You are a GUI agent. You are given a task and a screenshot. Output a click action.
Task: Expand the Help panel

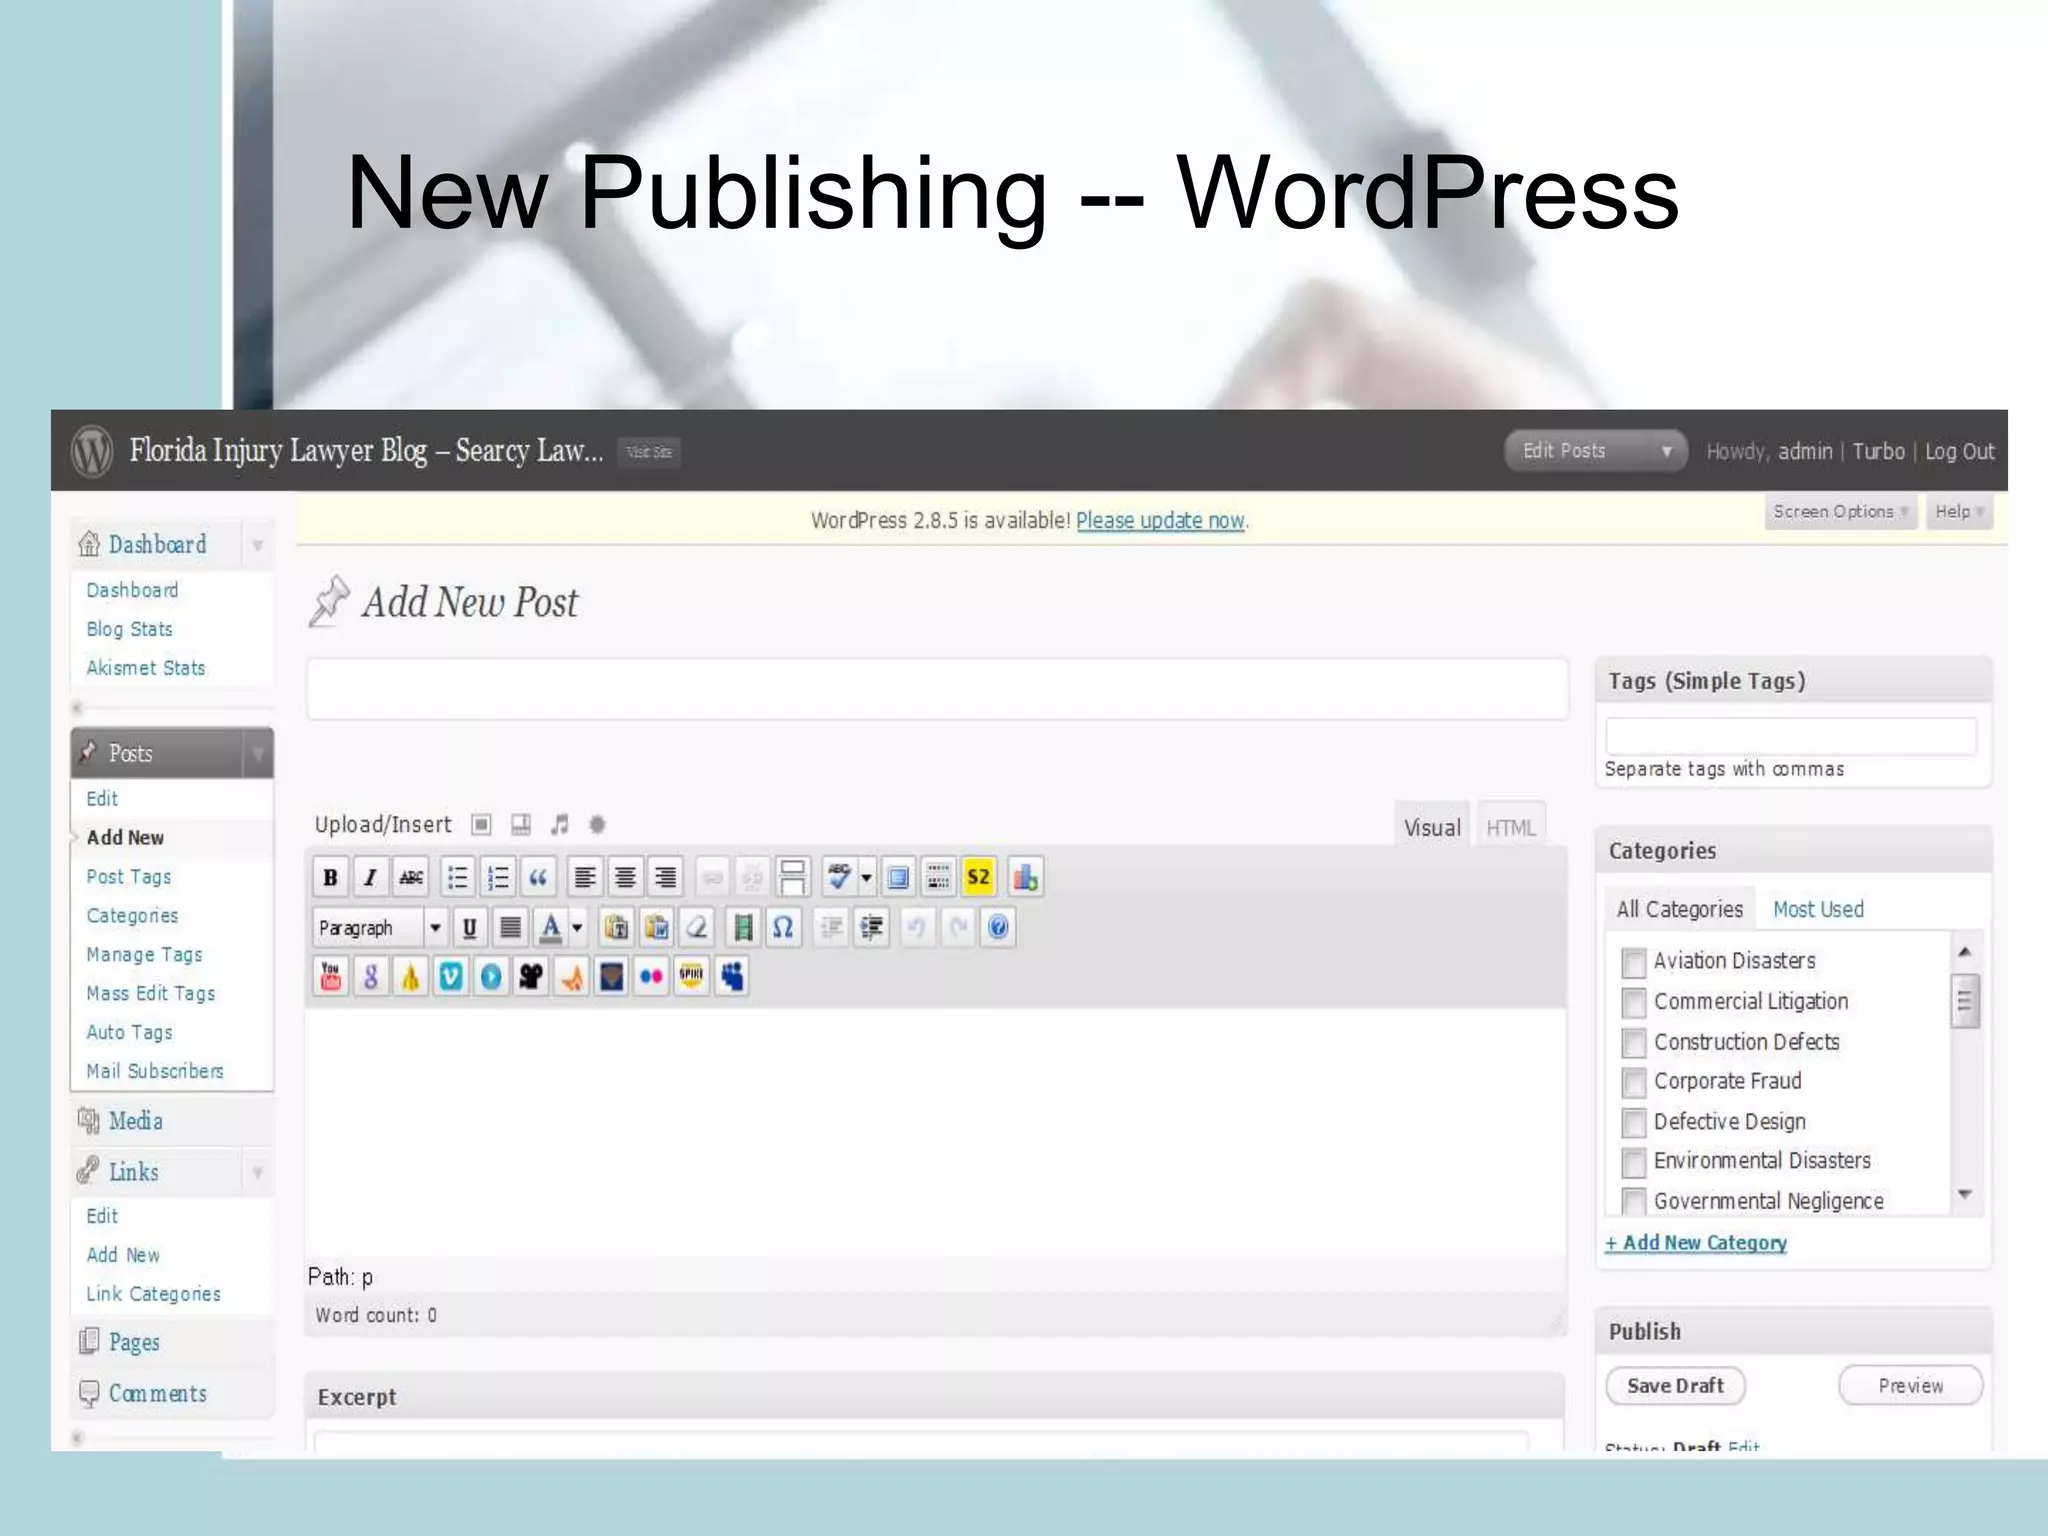coord(1959,512)
